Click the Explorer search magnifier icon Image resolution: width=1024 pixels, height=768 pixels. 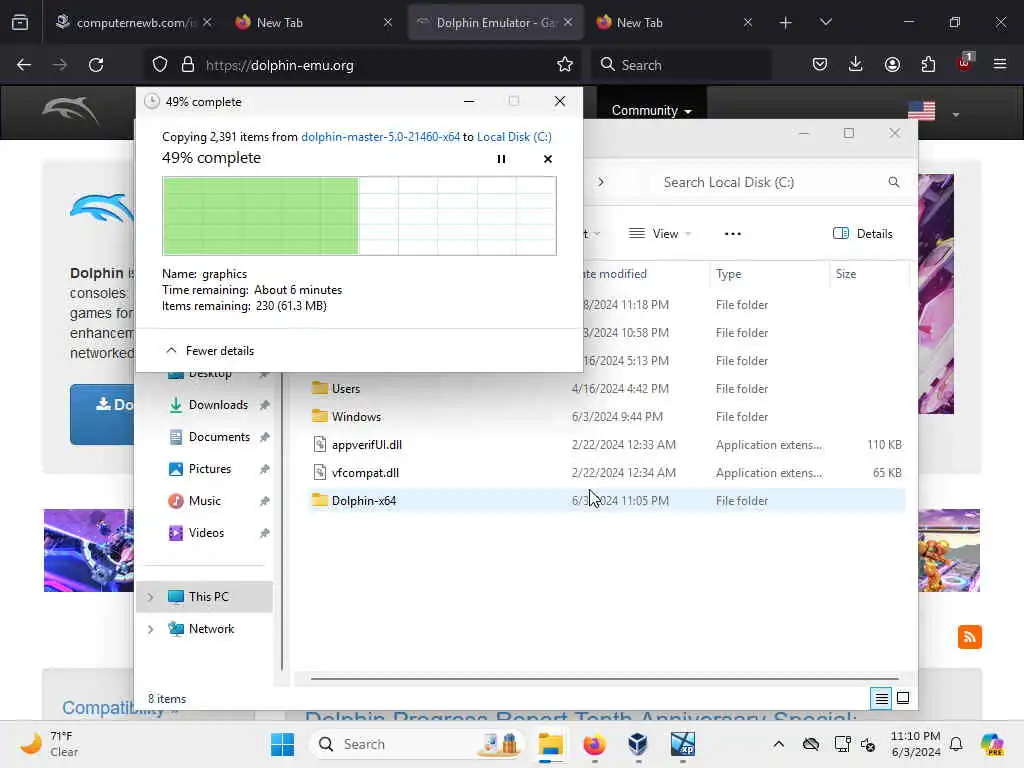893,182
